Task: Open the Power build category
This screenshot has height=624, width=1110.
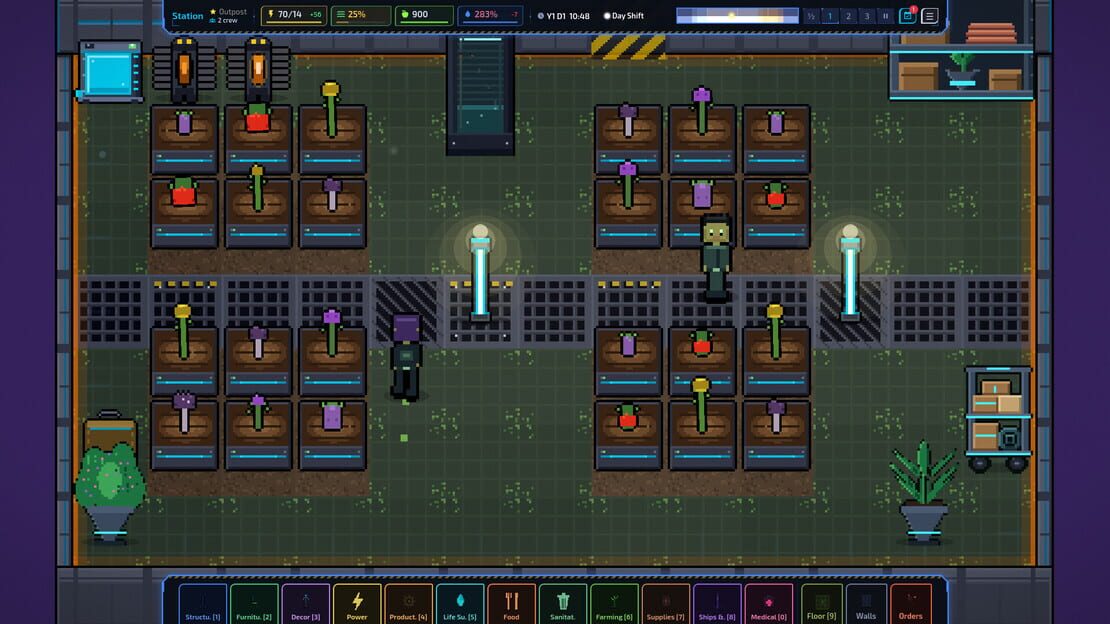Action: click(357, 603)
